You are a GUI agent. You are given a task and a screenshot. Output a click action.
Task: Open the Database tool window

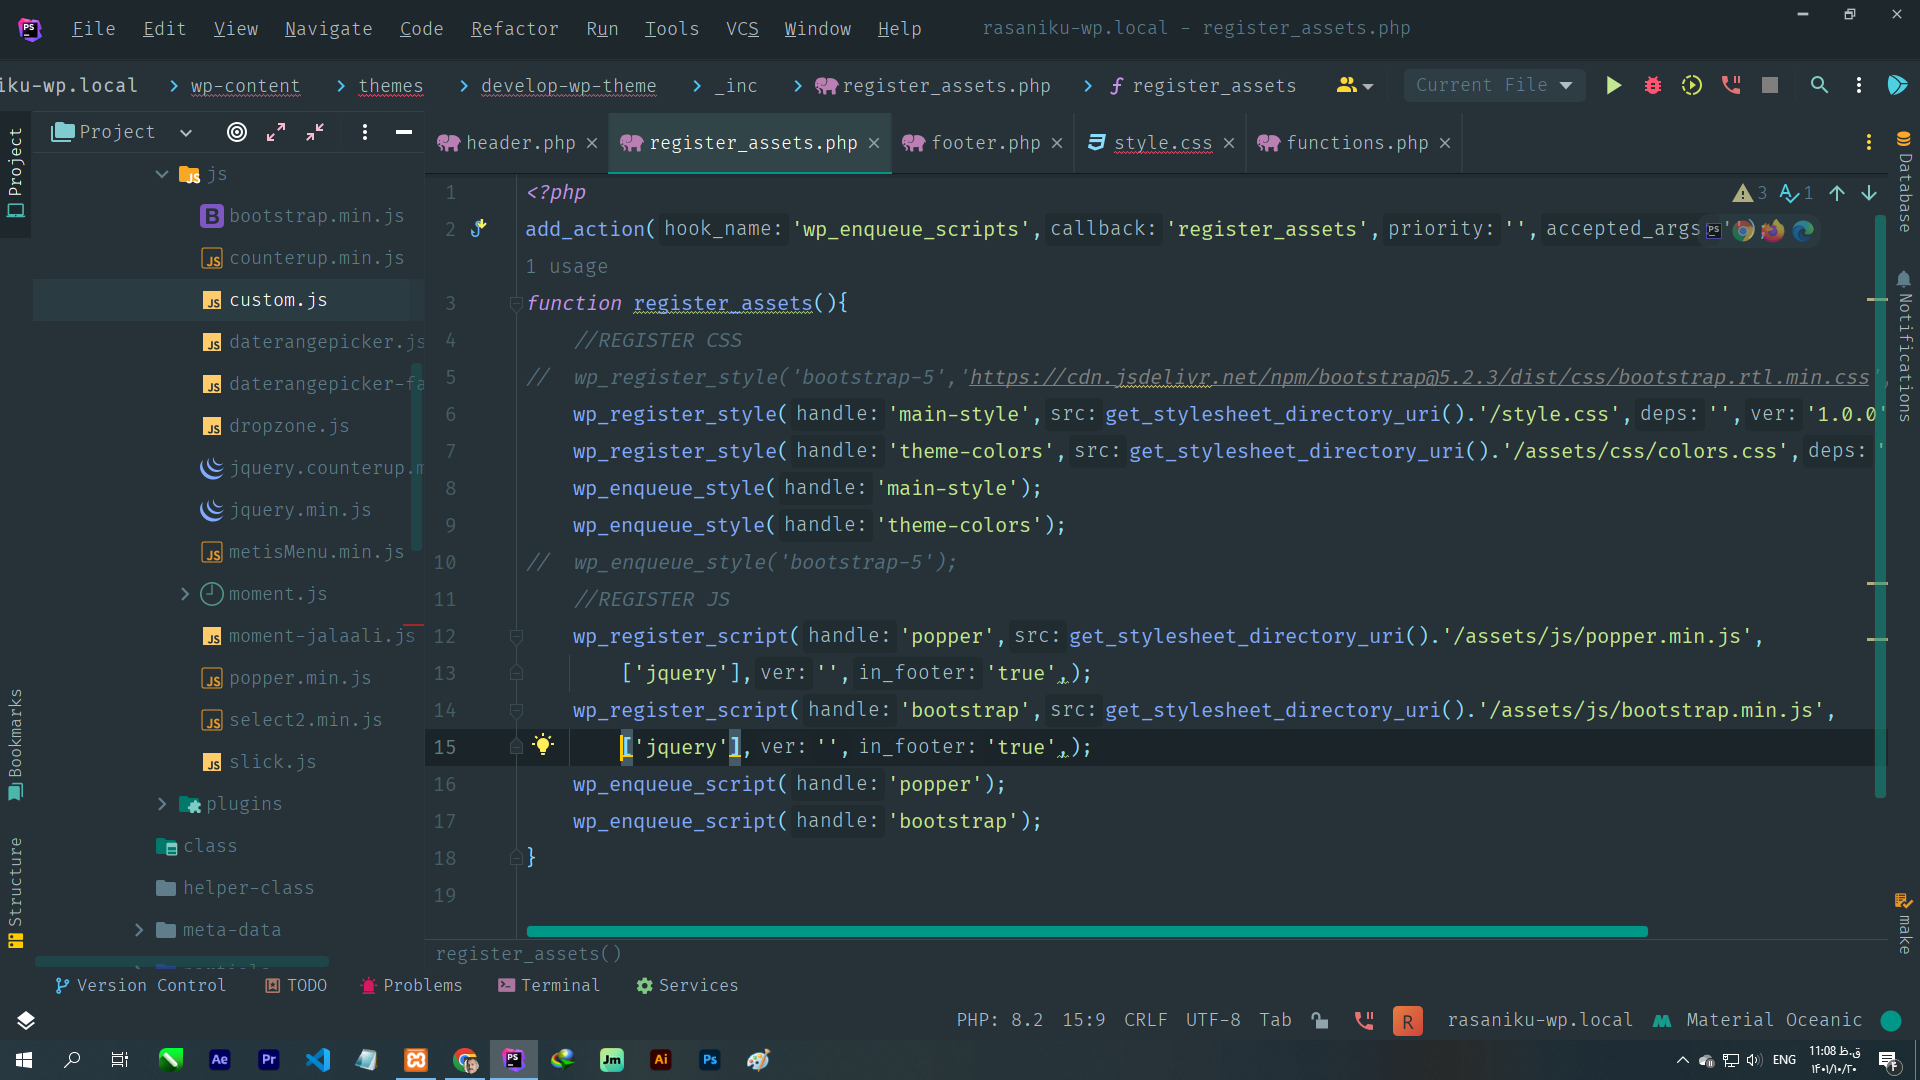tap(1904, 182)
